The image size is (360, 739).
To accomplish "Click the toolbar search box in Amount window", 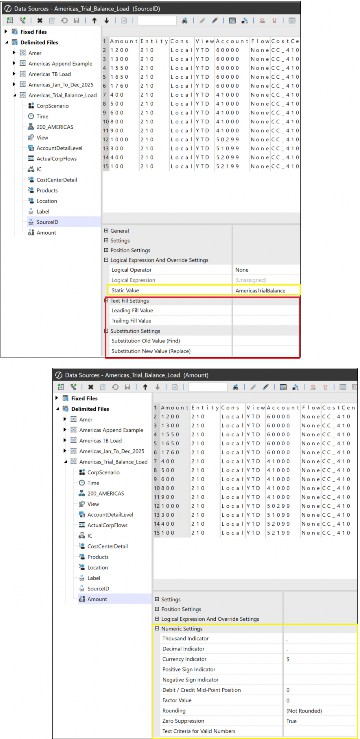I will [x=208, y=387].
